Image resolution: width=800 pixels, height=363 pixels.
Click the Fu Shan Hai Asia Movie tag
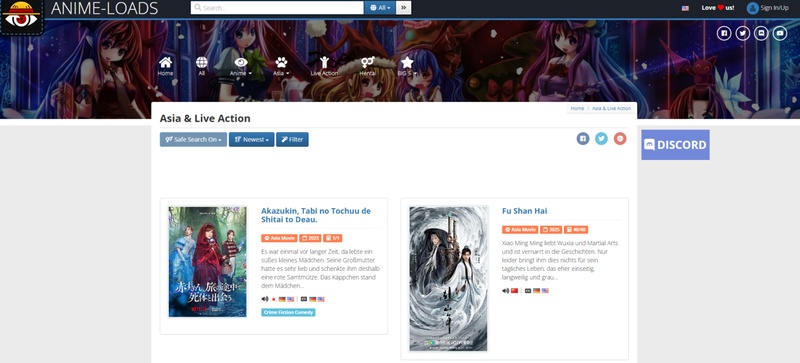tap(520, 230)
